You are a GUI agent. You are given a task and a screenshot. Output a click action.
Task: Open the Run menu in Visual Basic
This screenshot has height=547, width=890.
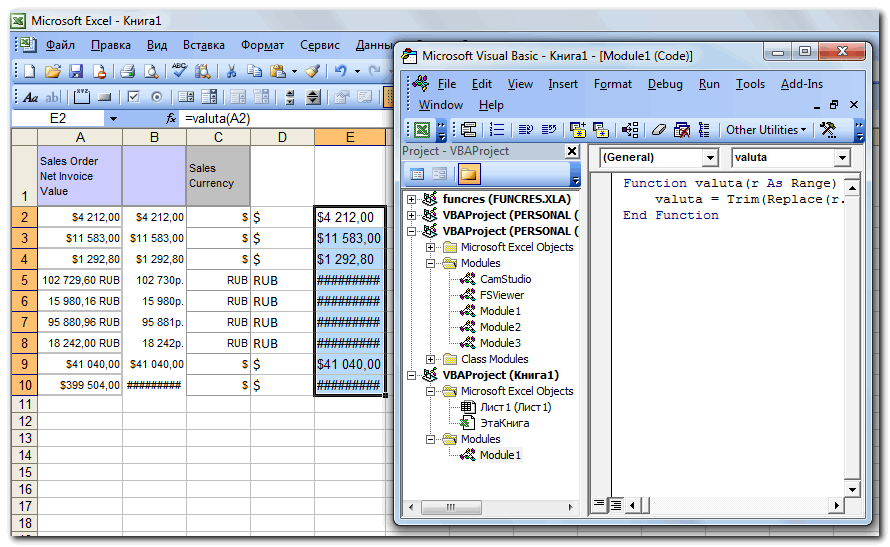pos(709,84)
